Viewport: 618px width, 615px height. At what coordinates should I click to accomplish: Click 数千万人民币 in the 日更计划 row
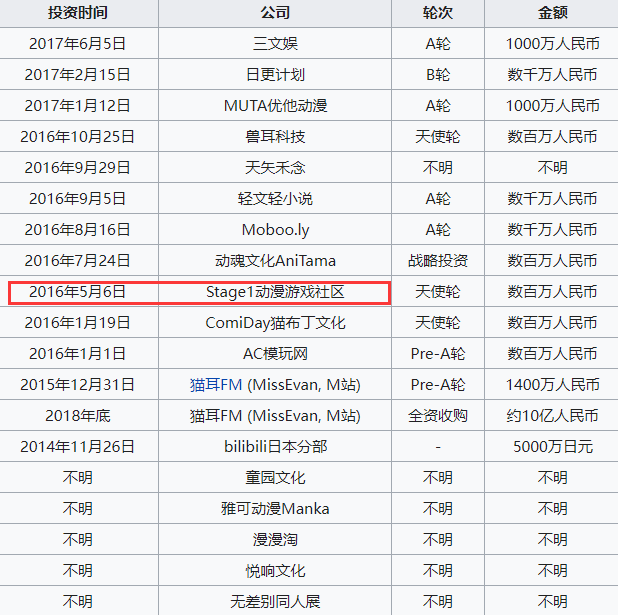click(553, 75)
